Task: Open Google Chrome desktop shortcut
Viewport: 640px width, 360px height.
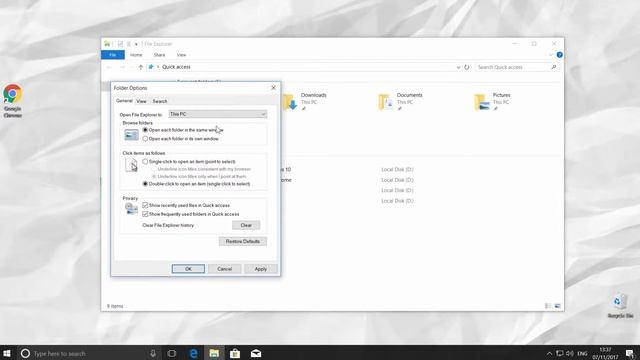Action: 13,100
